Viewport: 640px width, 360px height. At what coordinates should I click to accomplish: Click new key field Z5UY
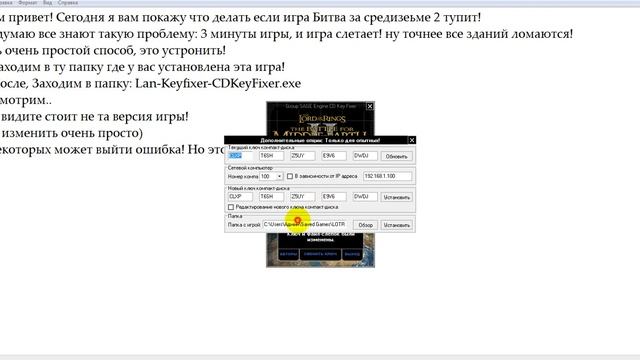pyautogui.click(x=302, y=196)
